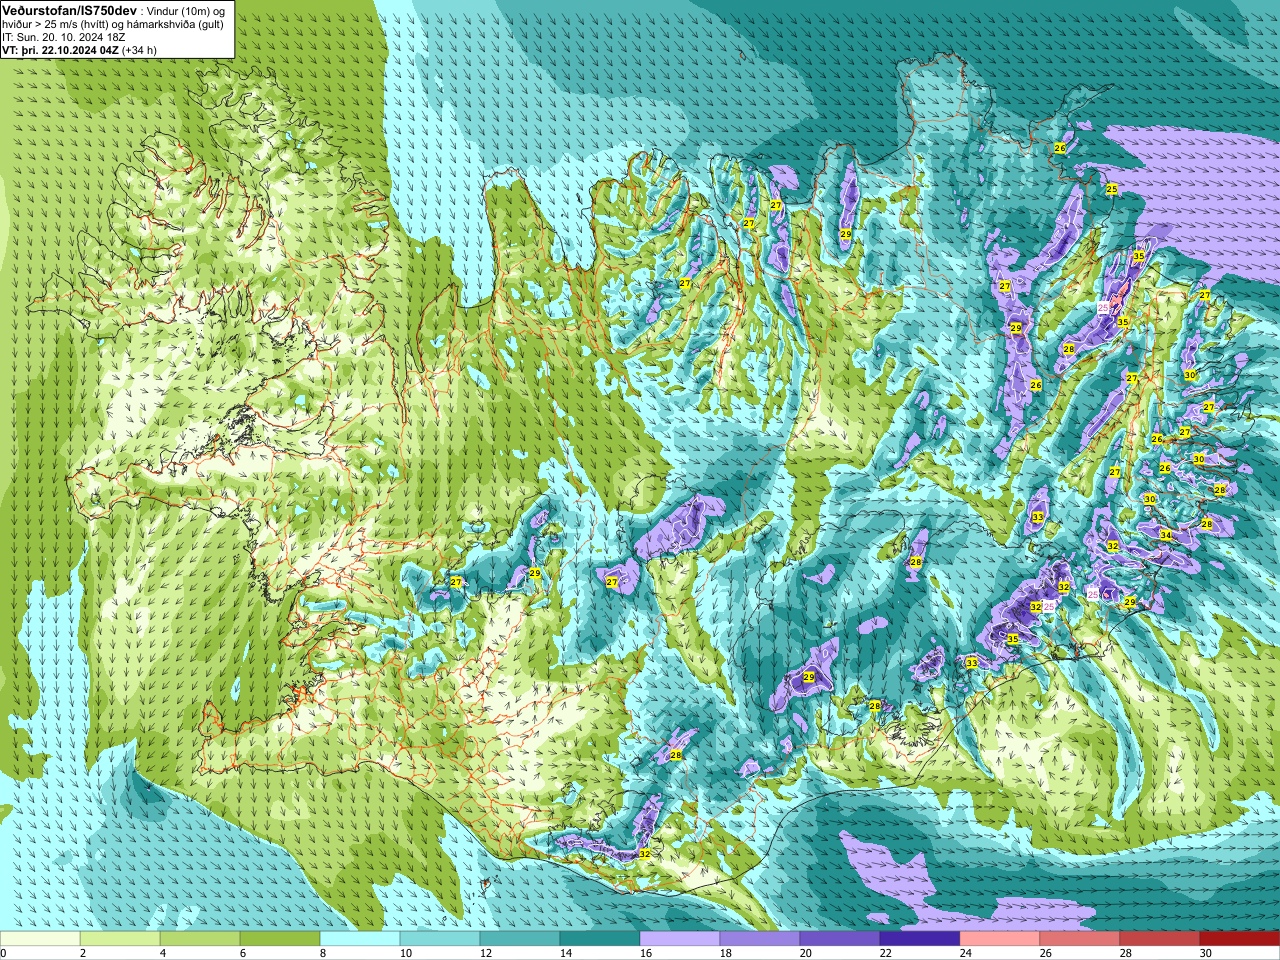
Task: Select the scale number 24 under colorbar
Action: point(966,953)
